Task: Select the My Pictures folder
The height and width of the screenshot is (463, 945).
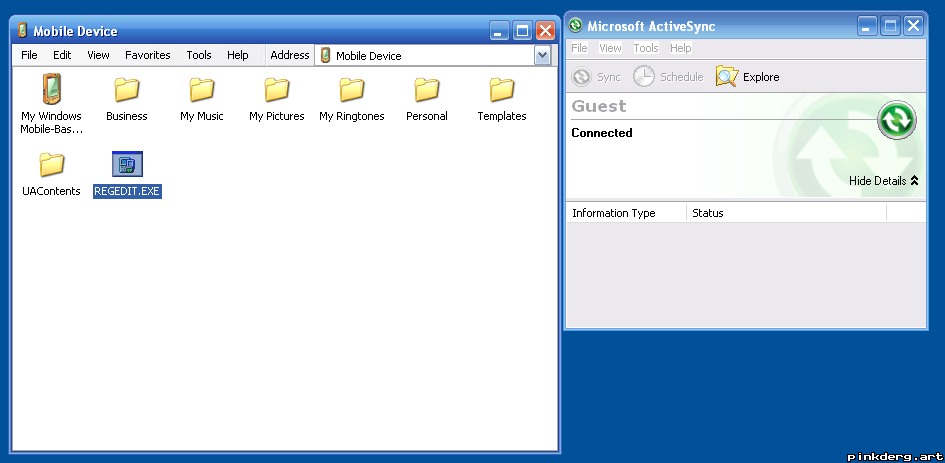Action: (277, 90)
